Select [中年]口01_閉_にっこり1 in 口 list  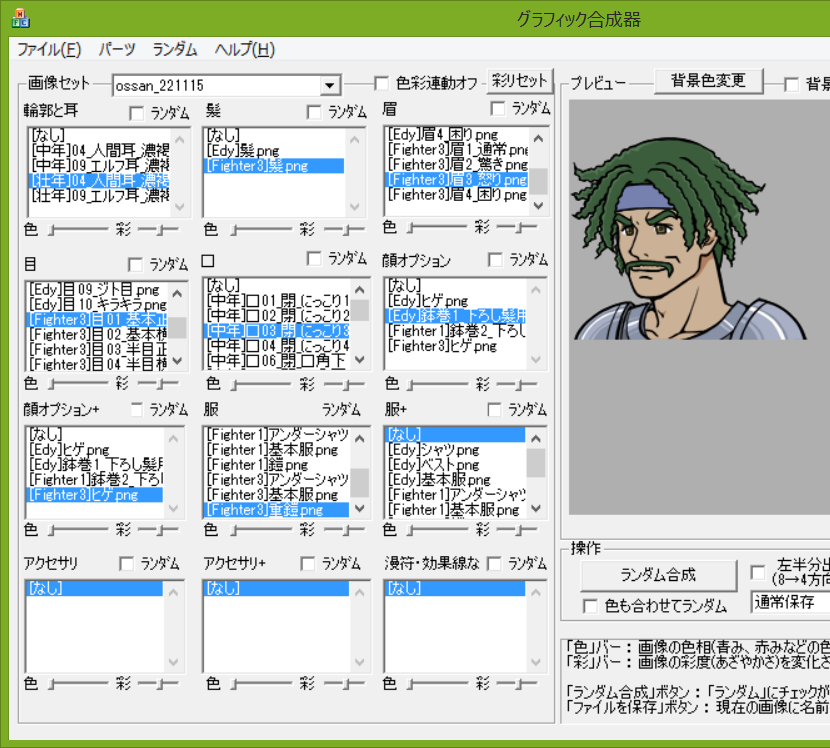pos(277,301)
